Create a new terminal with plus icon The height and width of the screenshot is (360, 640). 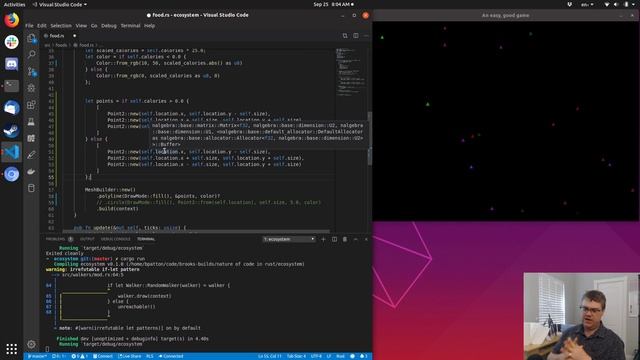click(x=323, y=239)
